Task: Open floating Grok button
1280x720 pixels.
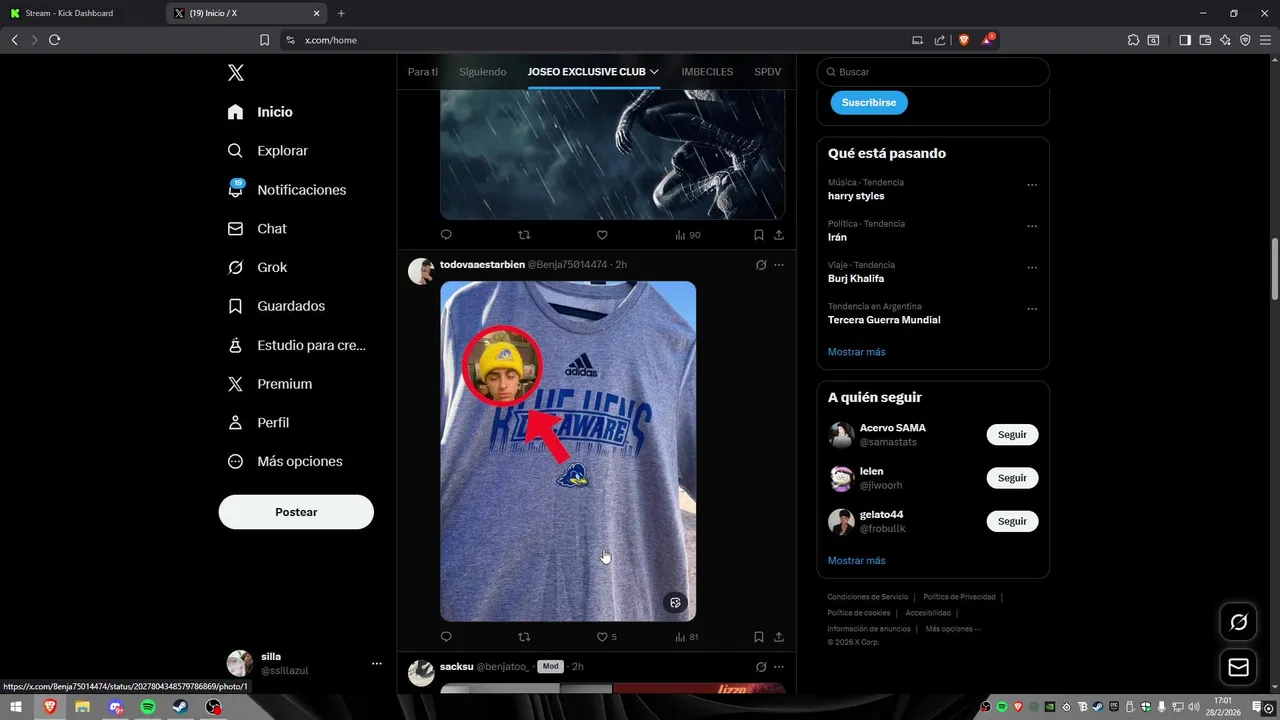Action: 1239,622
